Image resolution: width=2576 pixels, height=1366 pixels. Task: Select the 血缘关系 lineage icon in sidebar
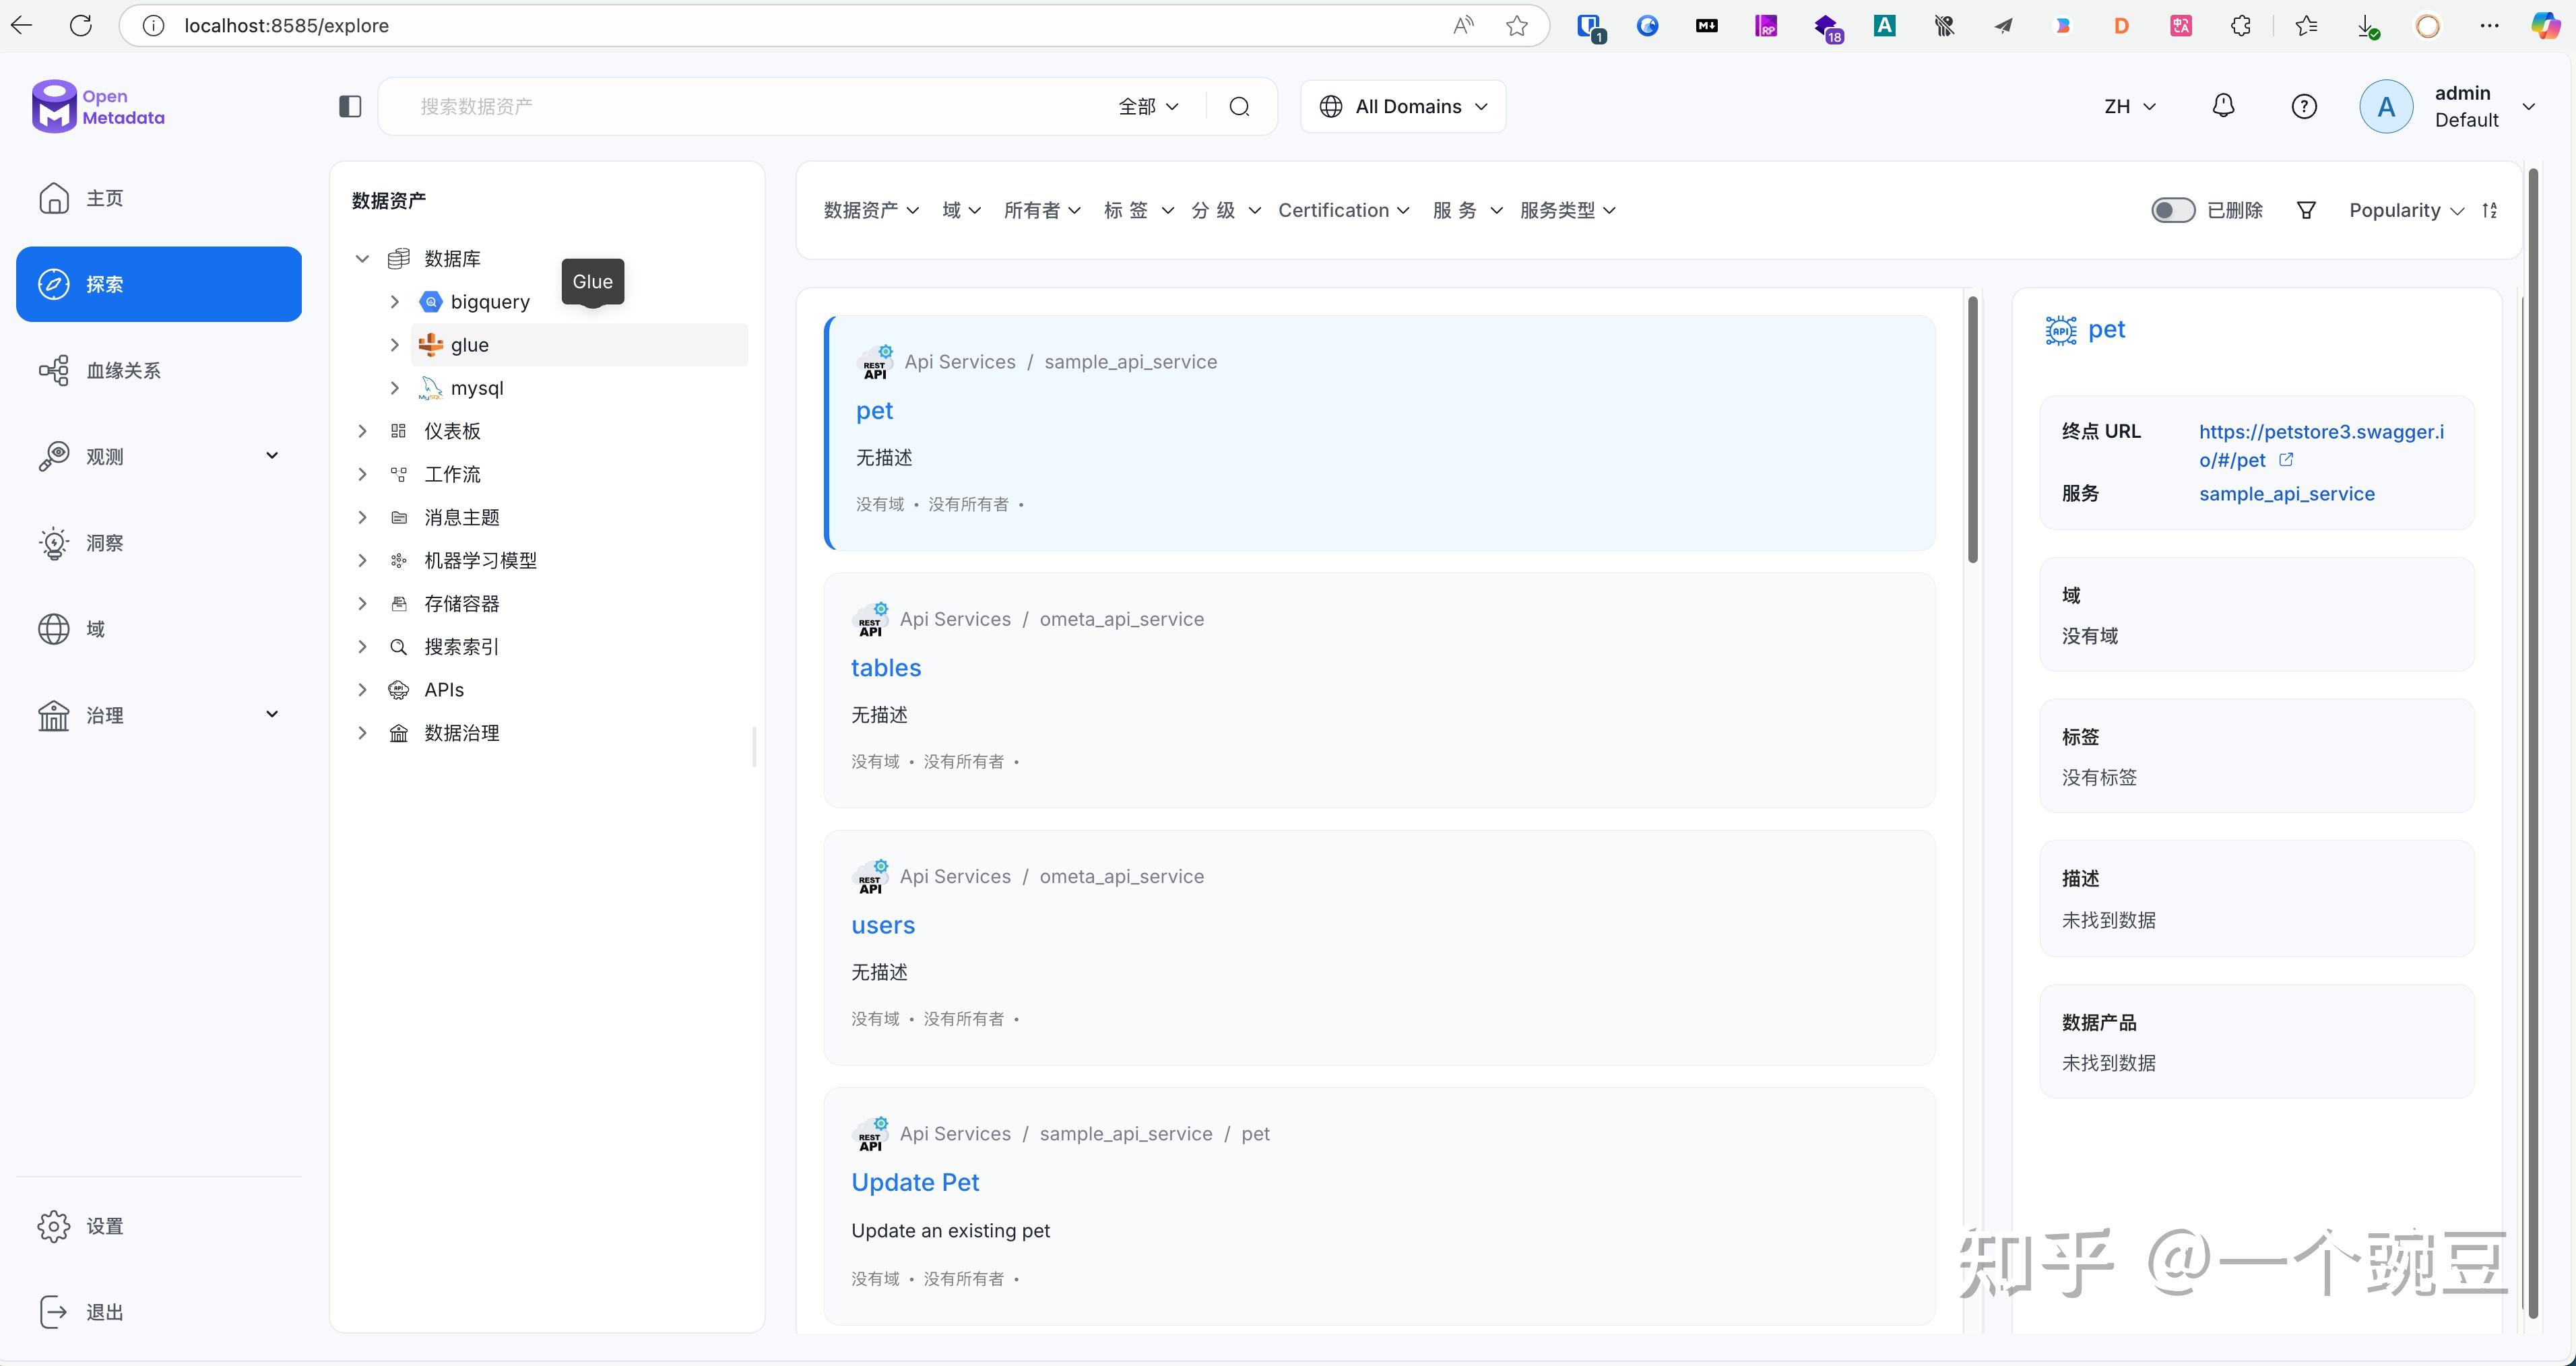click(x=54, y=369)
